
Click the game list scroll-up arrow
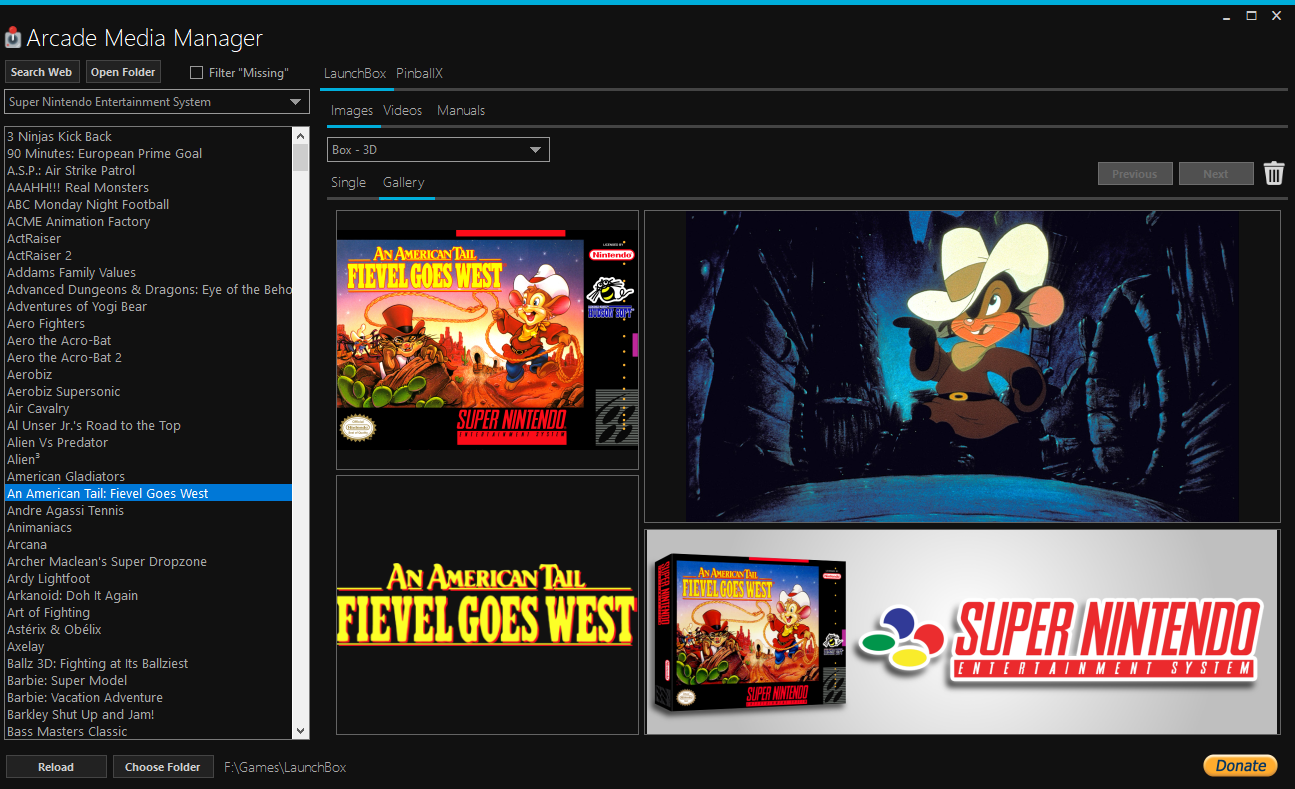click(x=301, y=135)
